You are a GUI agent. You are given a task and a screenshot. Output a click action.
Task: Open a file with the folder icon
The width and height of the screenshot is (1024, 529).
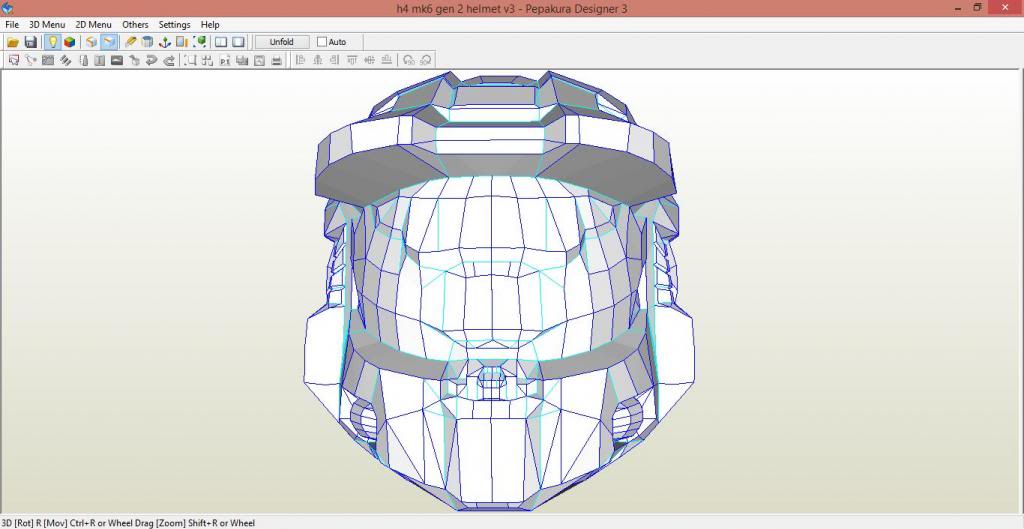13,42
